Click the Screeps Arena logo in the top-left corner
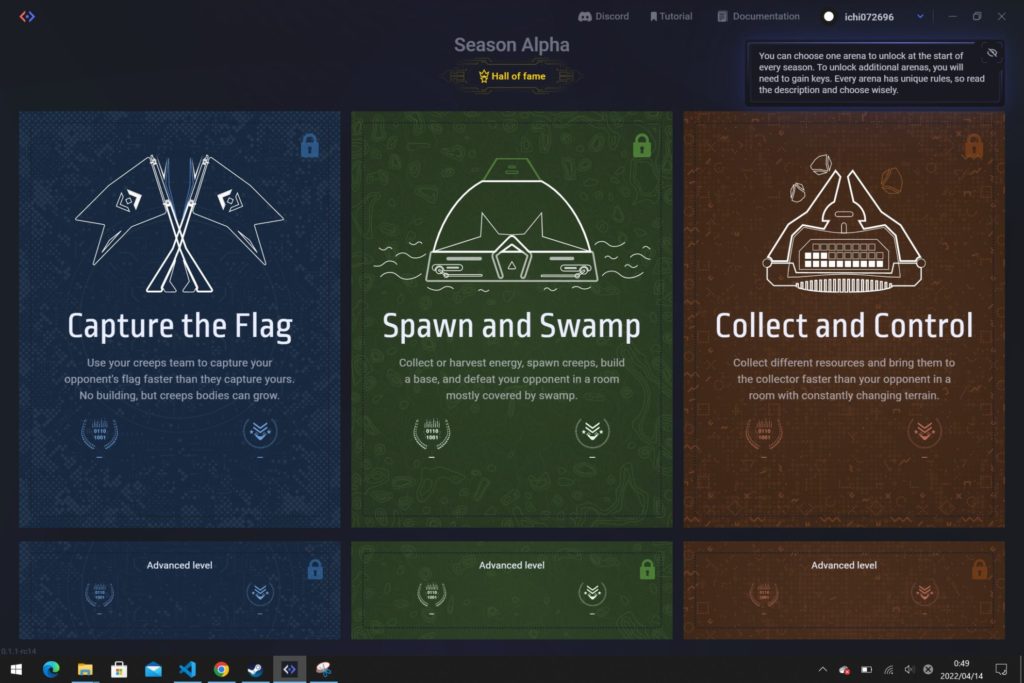1024x683 pixels. (x=27, y=16)
